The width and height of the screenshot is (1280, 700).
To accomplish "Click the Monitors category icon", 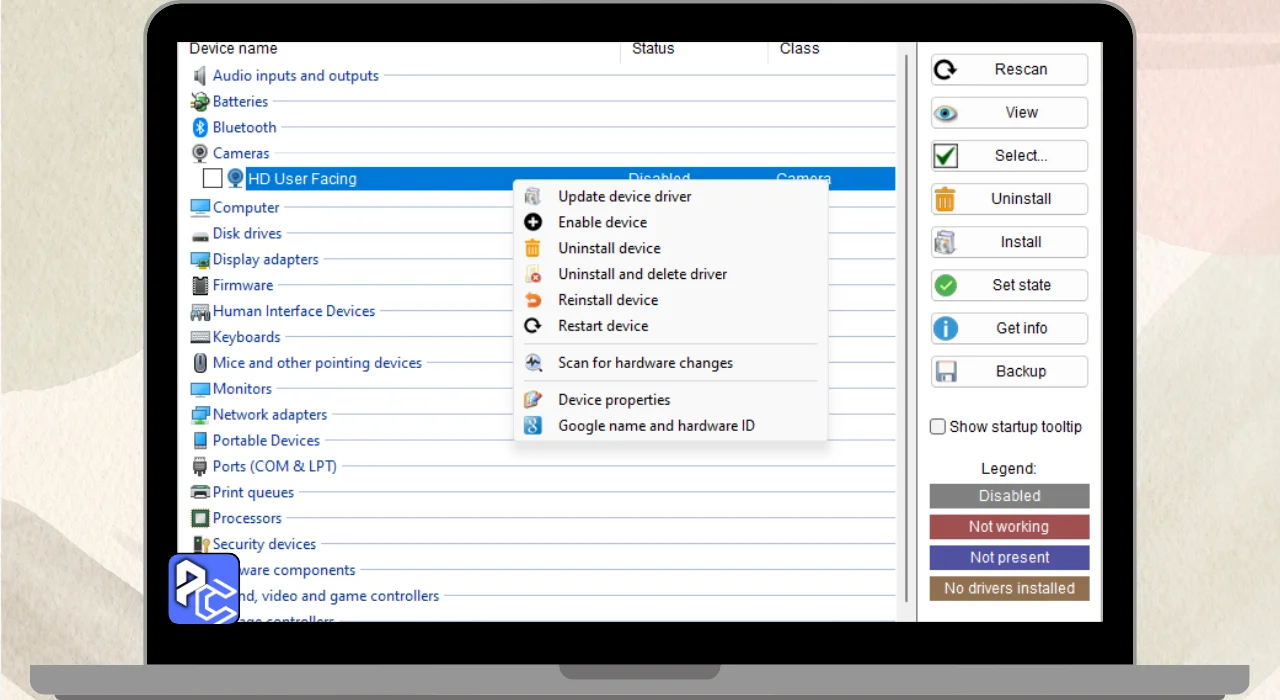I will click(200, 389).
